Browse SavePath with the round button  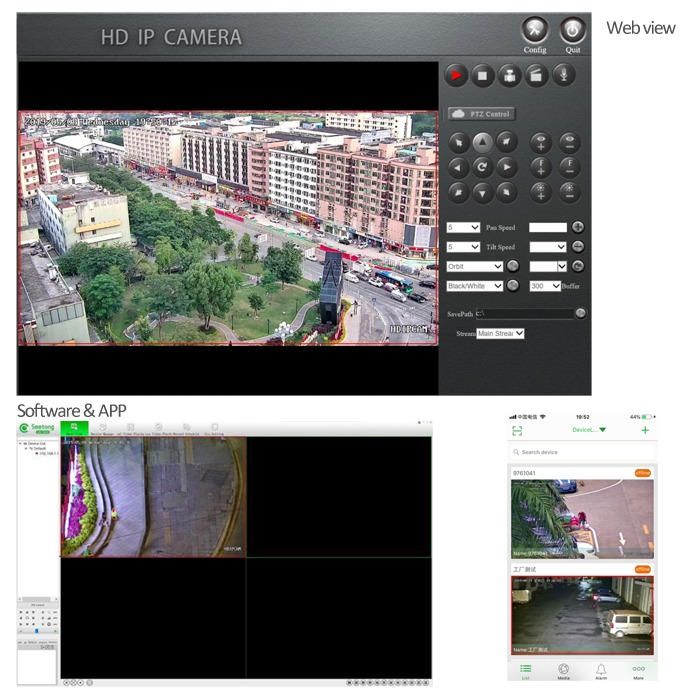pos(580,313)
